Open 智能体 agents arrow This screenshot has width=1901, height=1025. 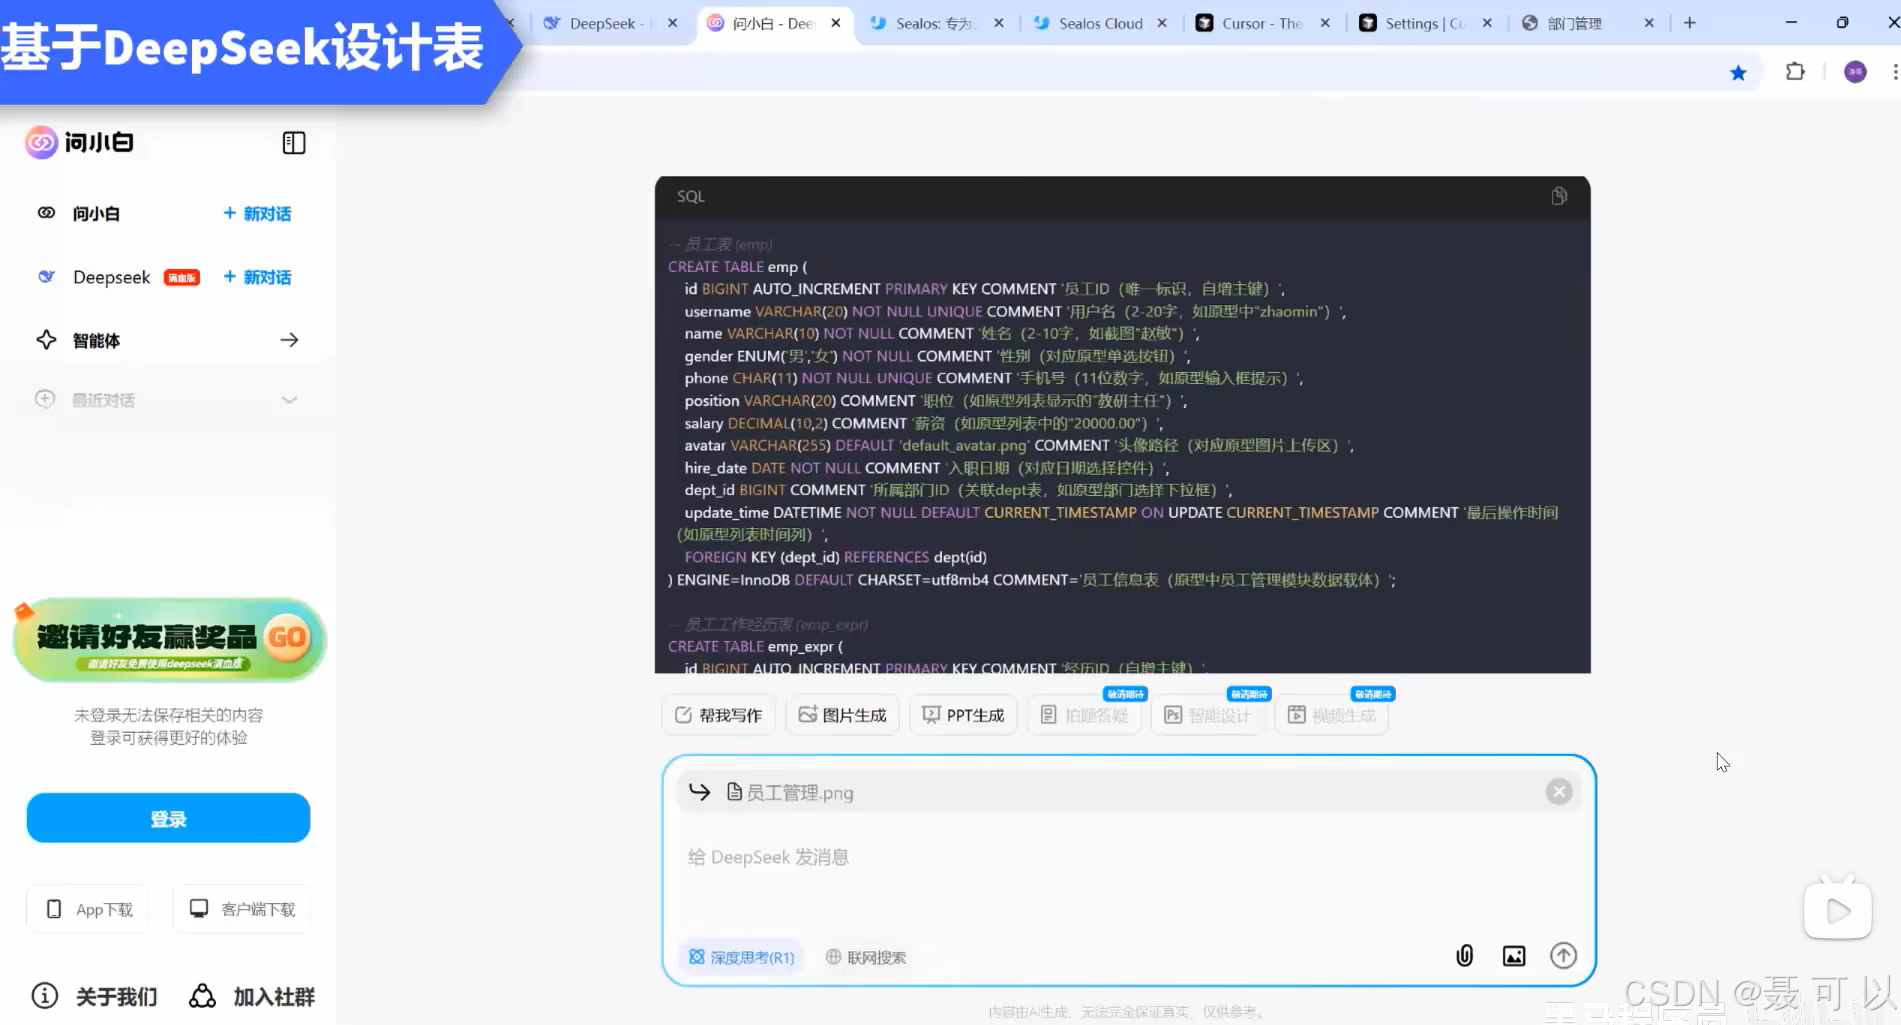[289, 340]
